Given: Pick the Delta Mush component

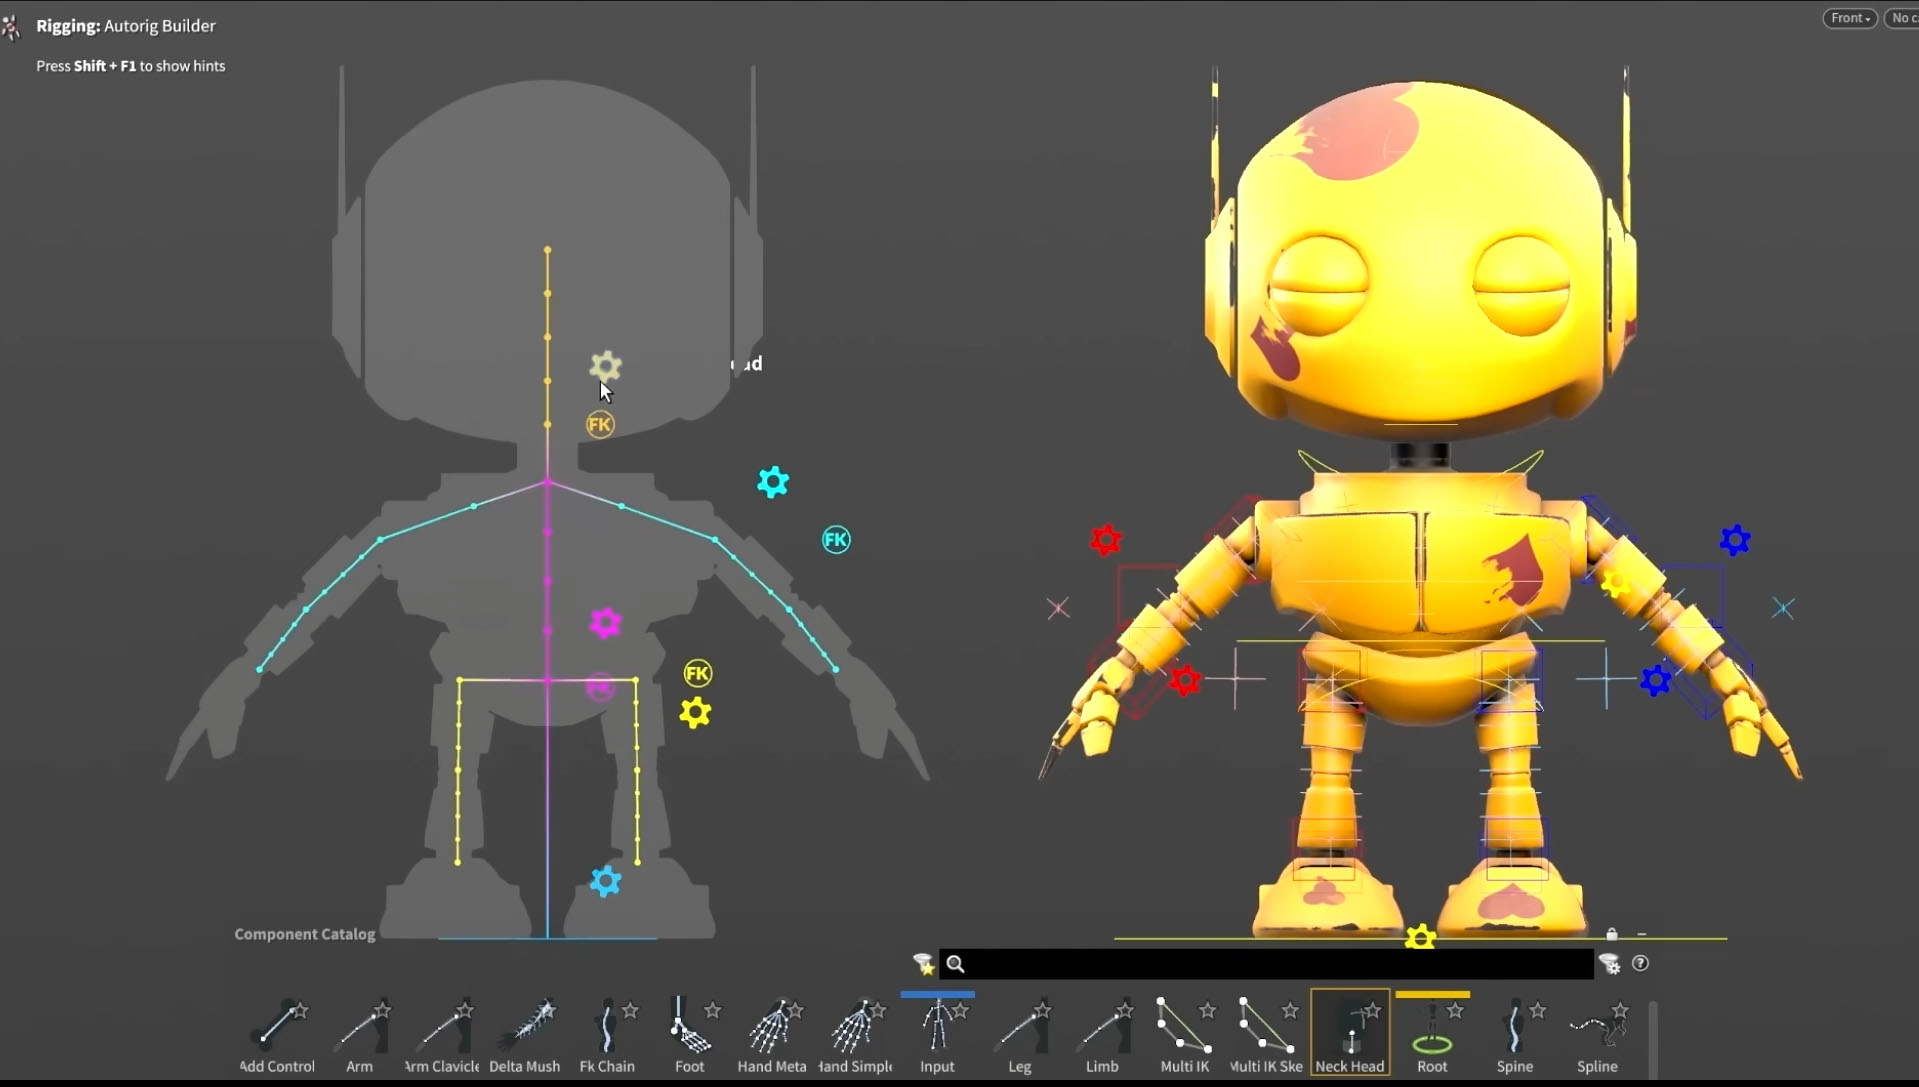Looking at the screenshot, I should [x=525, y=1036].
